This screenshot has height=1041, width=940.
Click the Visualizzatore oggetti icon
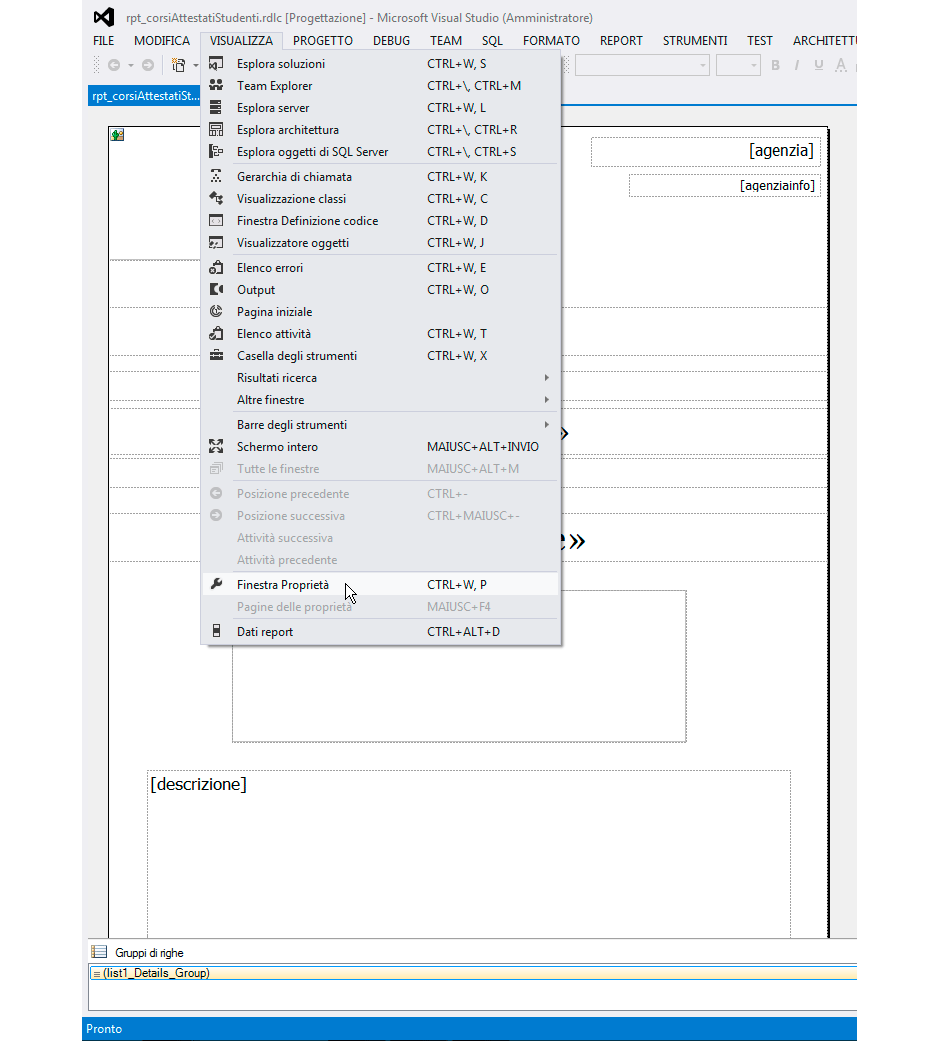point(216,242)
